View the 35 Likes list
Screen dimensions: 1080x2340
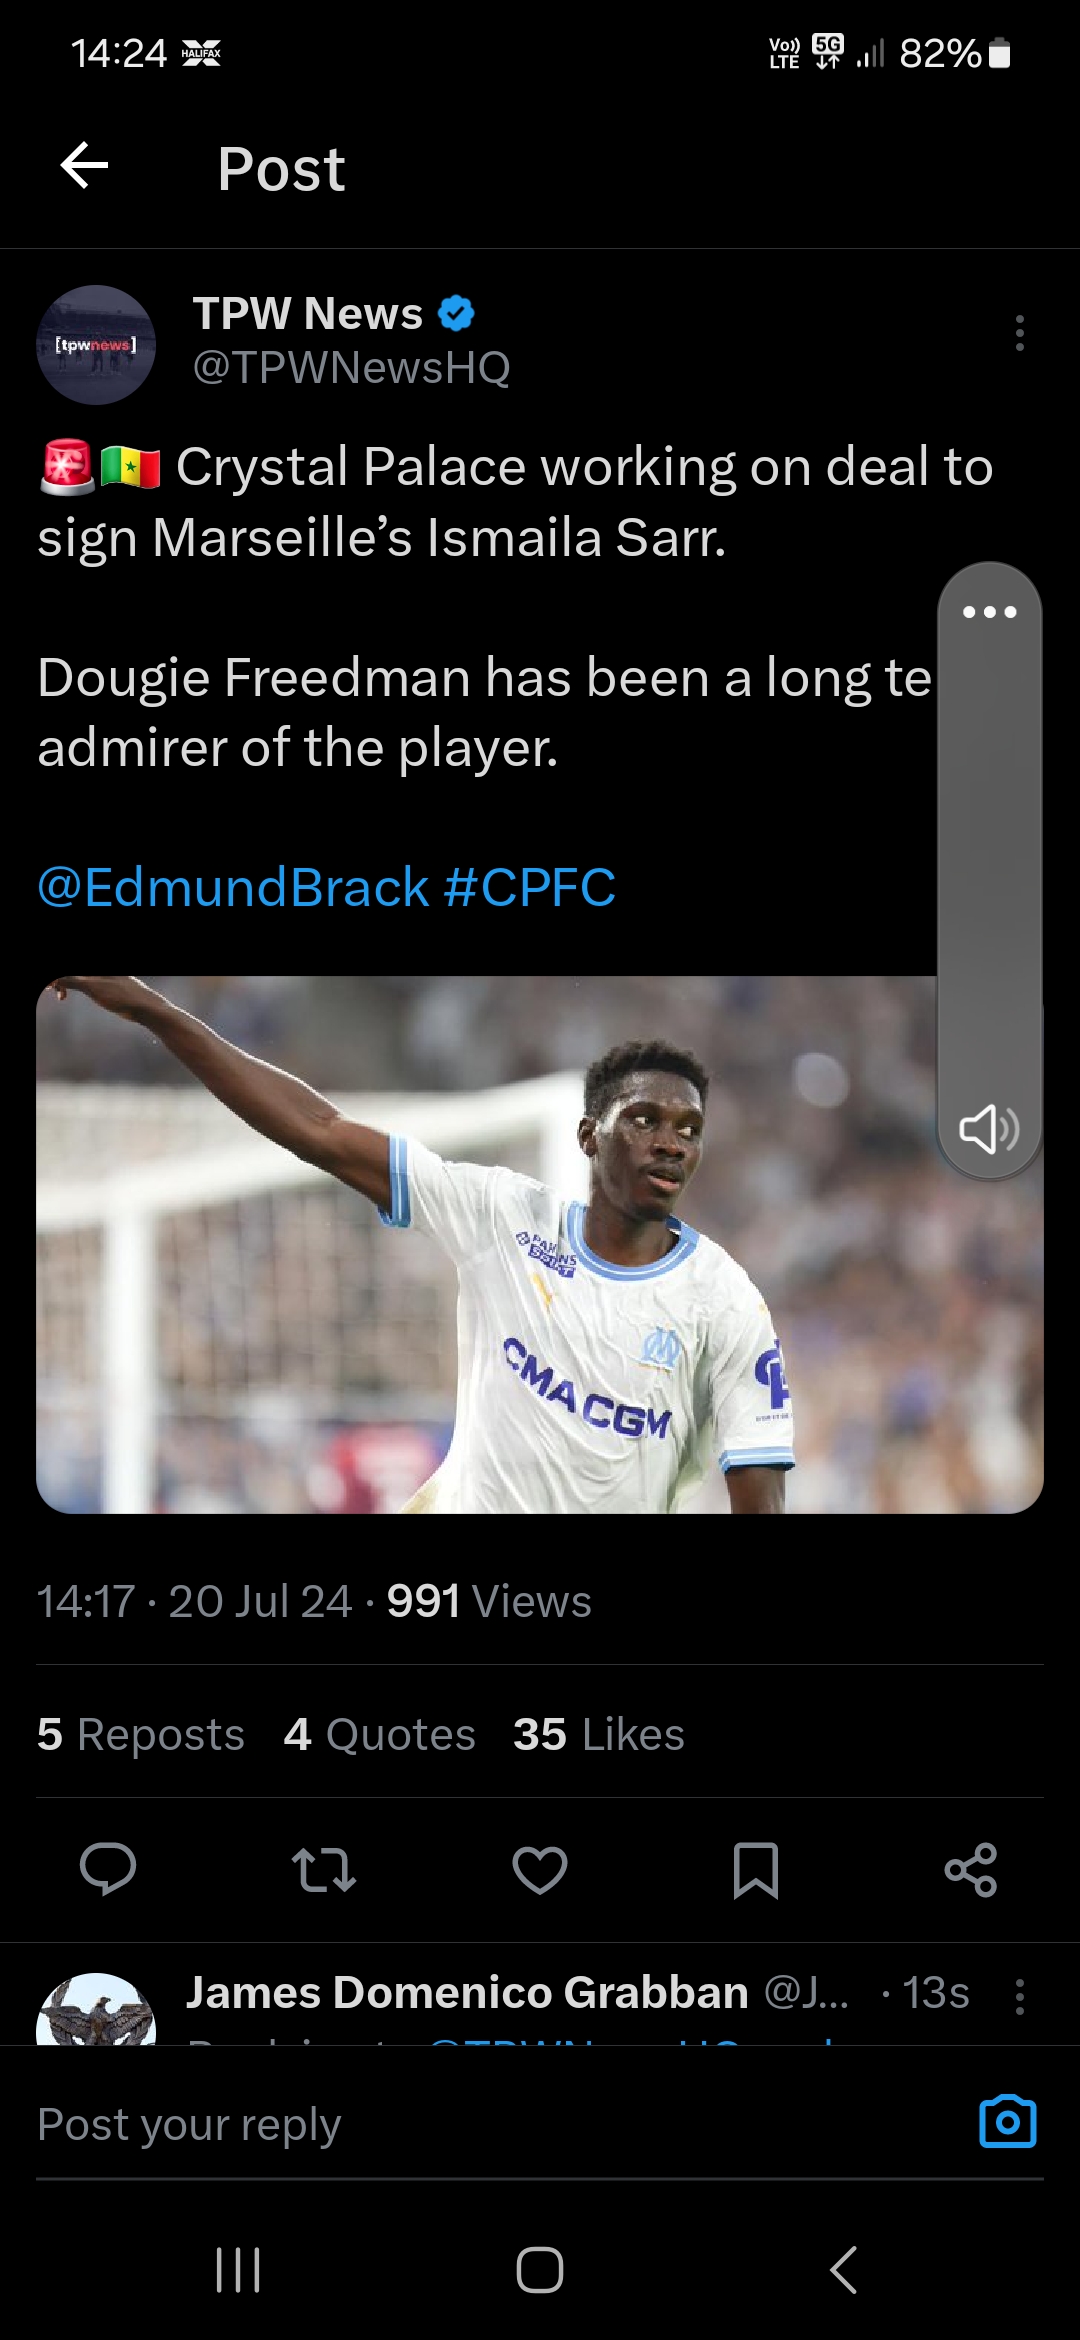pos(598,1735)
